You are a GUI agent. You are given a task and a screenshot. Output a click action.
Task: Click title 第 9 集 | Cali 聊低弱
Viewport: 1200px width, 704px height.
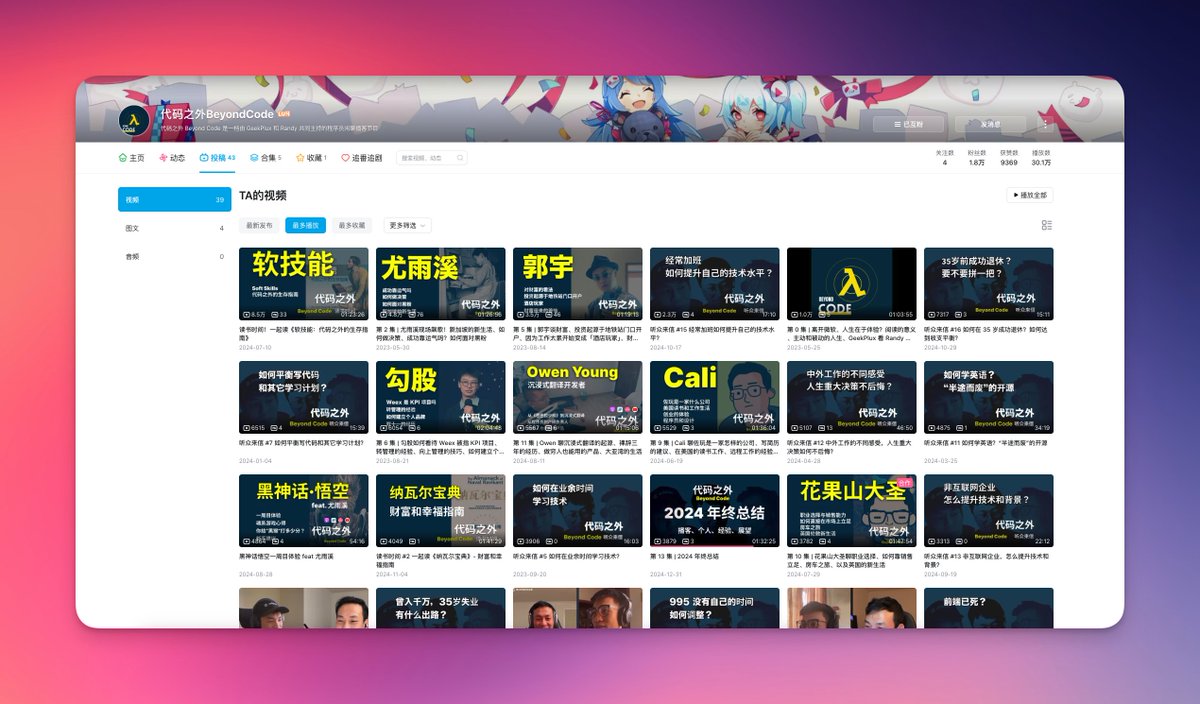714,446
